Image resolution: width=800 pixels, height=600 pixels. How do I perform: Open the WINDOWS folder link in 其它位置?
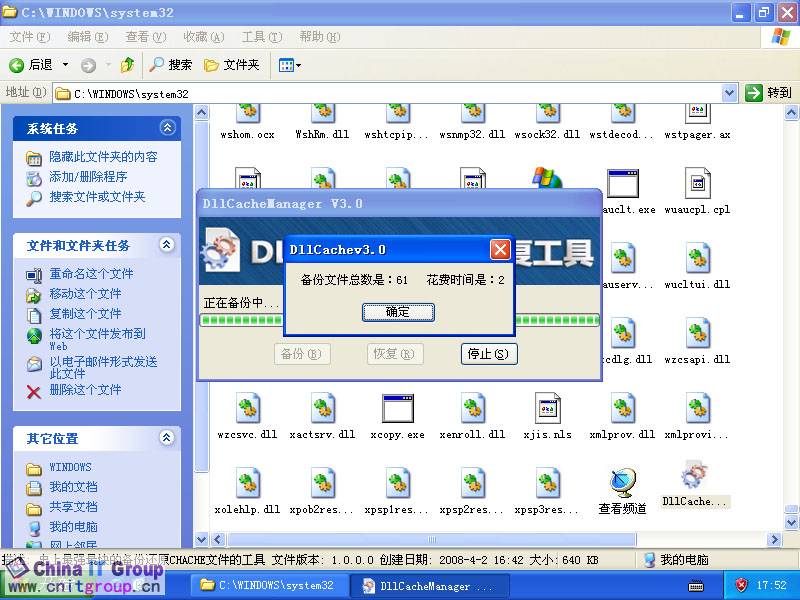(70, 467)
